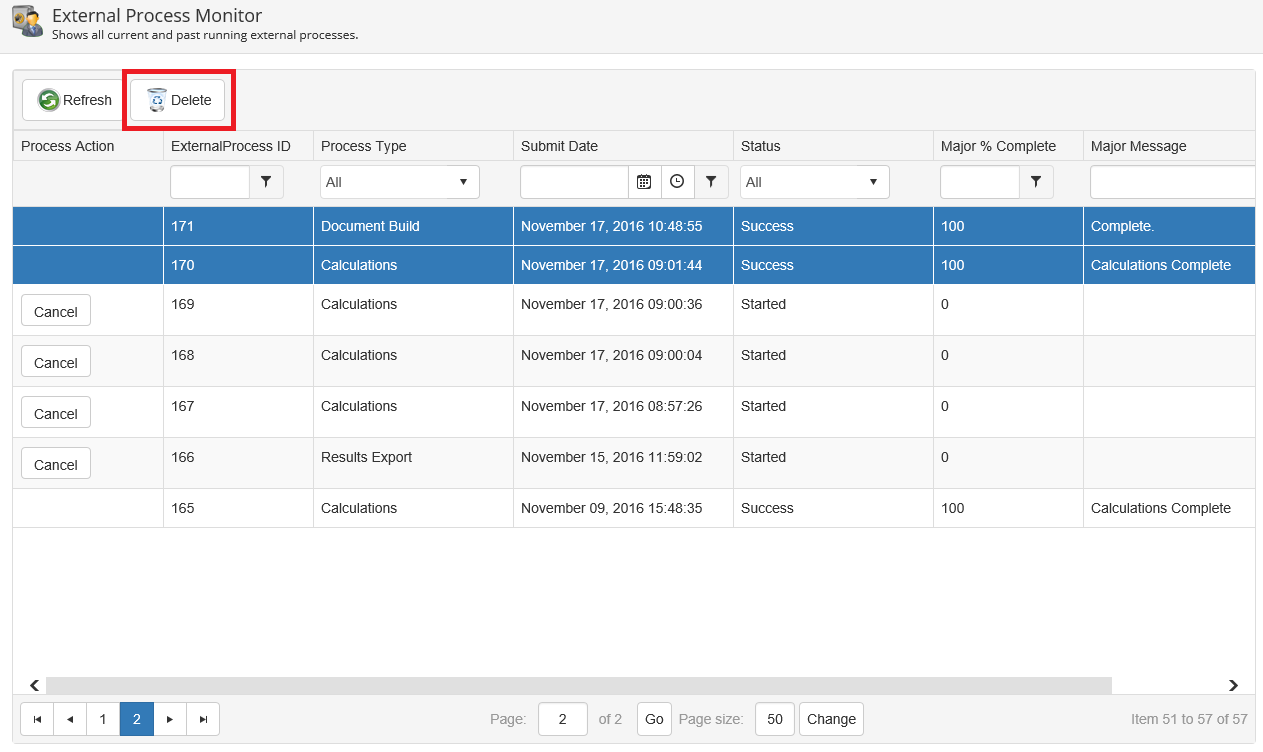Jump to the last page of results
This screenshot has height=752, width=1263.
(x=203, y=719)
